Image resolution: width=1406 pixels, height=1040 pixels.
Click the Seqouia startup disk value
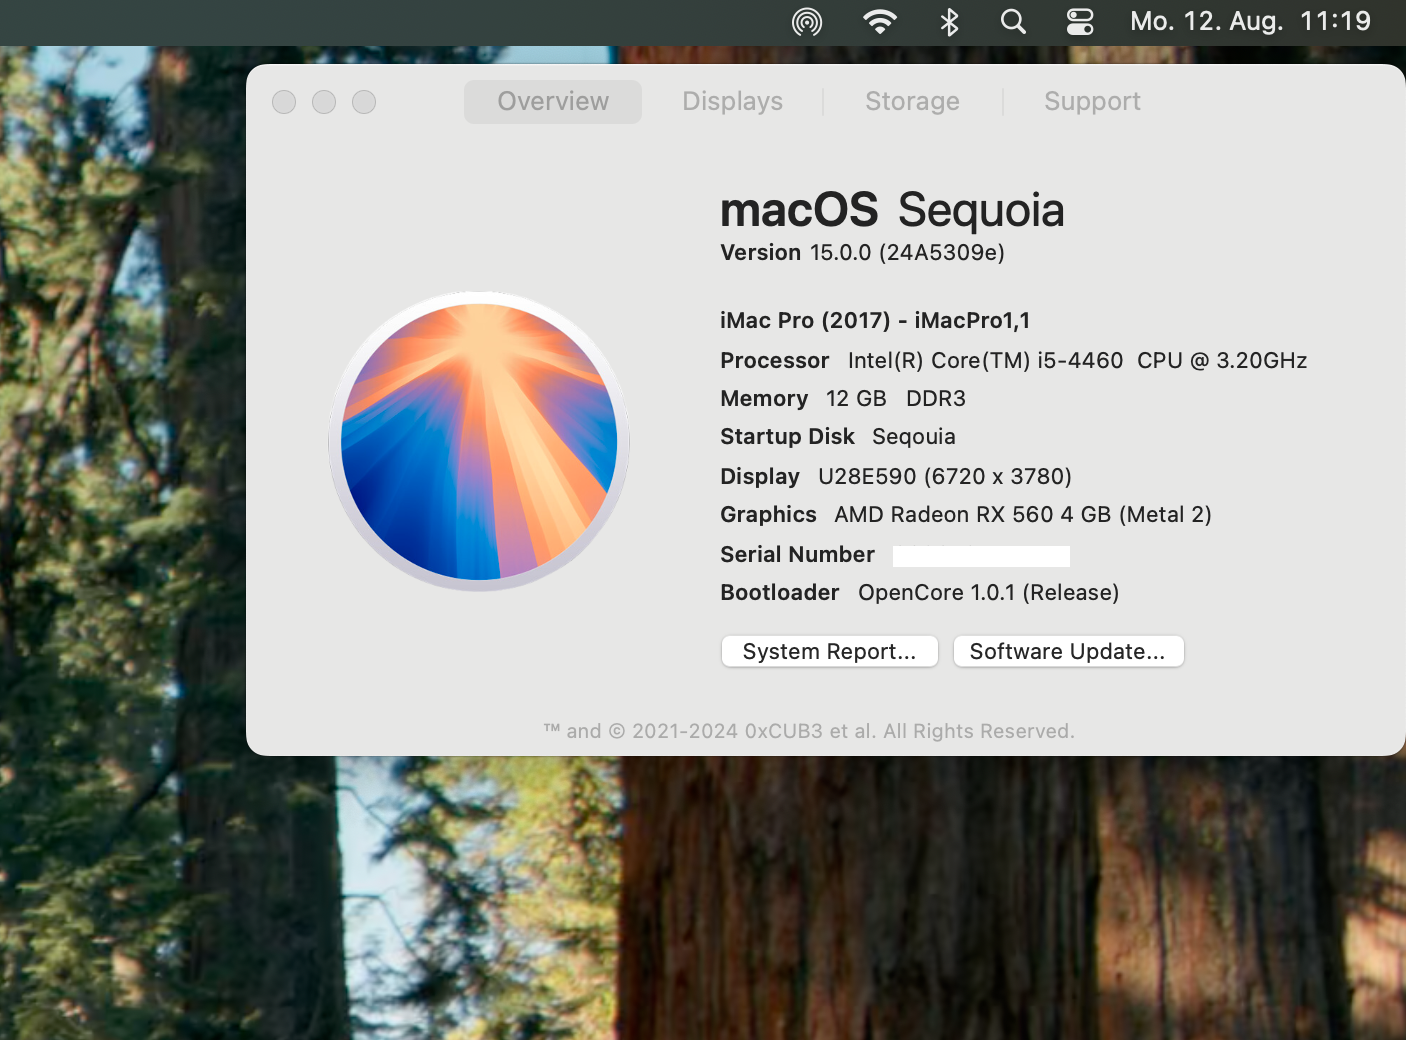(914, 437)
